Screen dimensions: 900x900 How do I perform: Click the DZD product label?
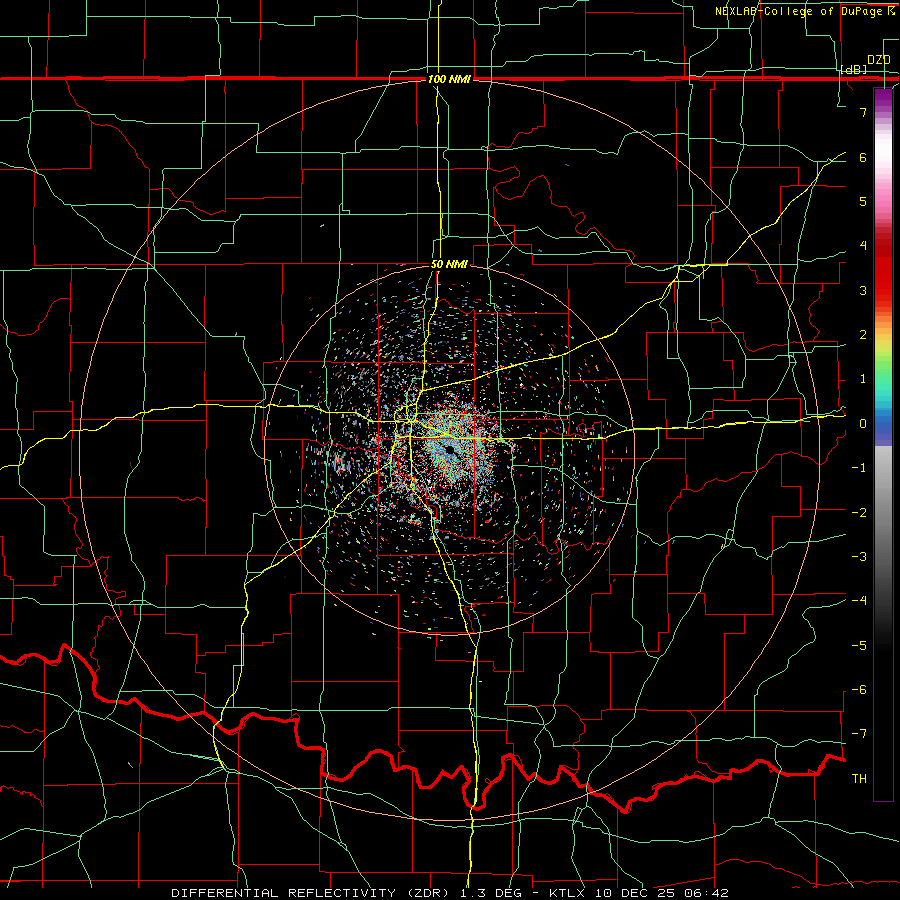click(878, 60)
